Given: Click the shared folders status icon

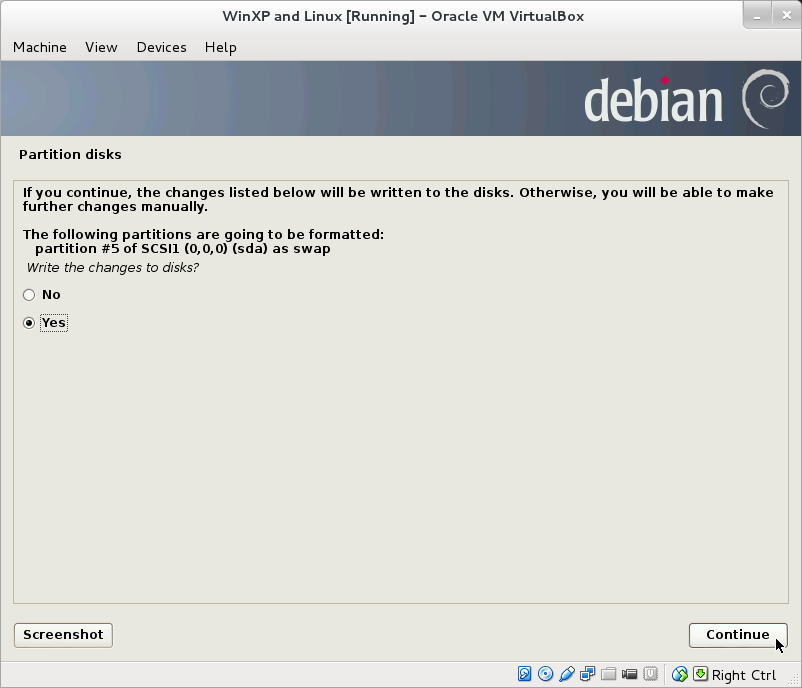Looking at the screenshot, I should pos(609,674).
